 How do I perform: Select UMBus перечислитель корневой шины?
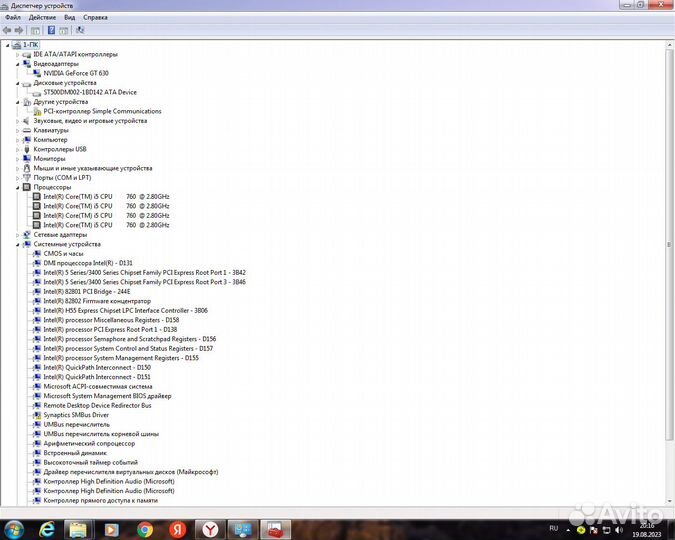101,434
